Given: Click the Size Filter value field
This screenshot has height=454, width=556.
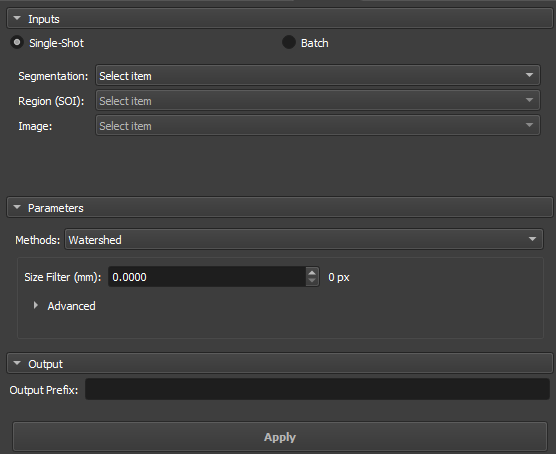Looking at the screenshot, I should pos(207,277).
